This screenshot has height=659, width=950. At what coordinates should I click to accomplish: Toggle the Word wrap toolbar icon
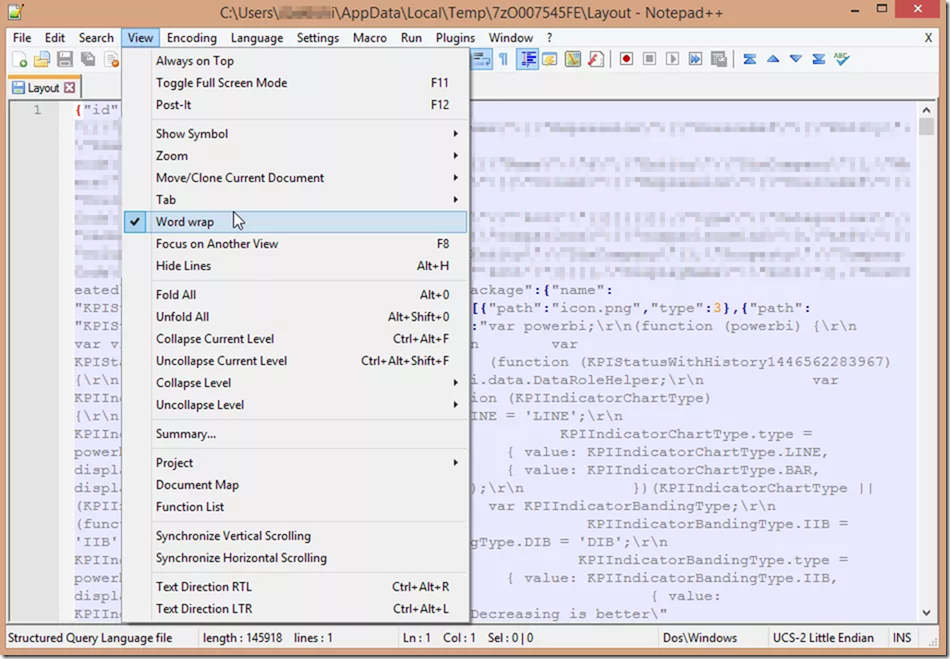pos(482,59)
